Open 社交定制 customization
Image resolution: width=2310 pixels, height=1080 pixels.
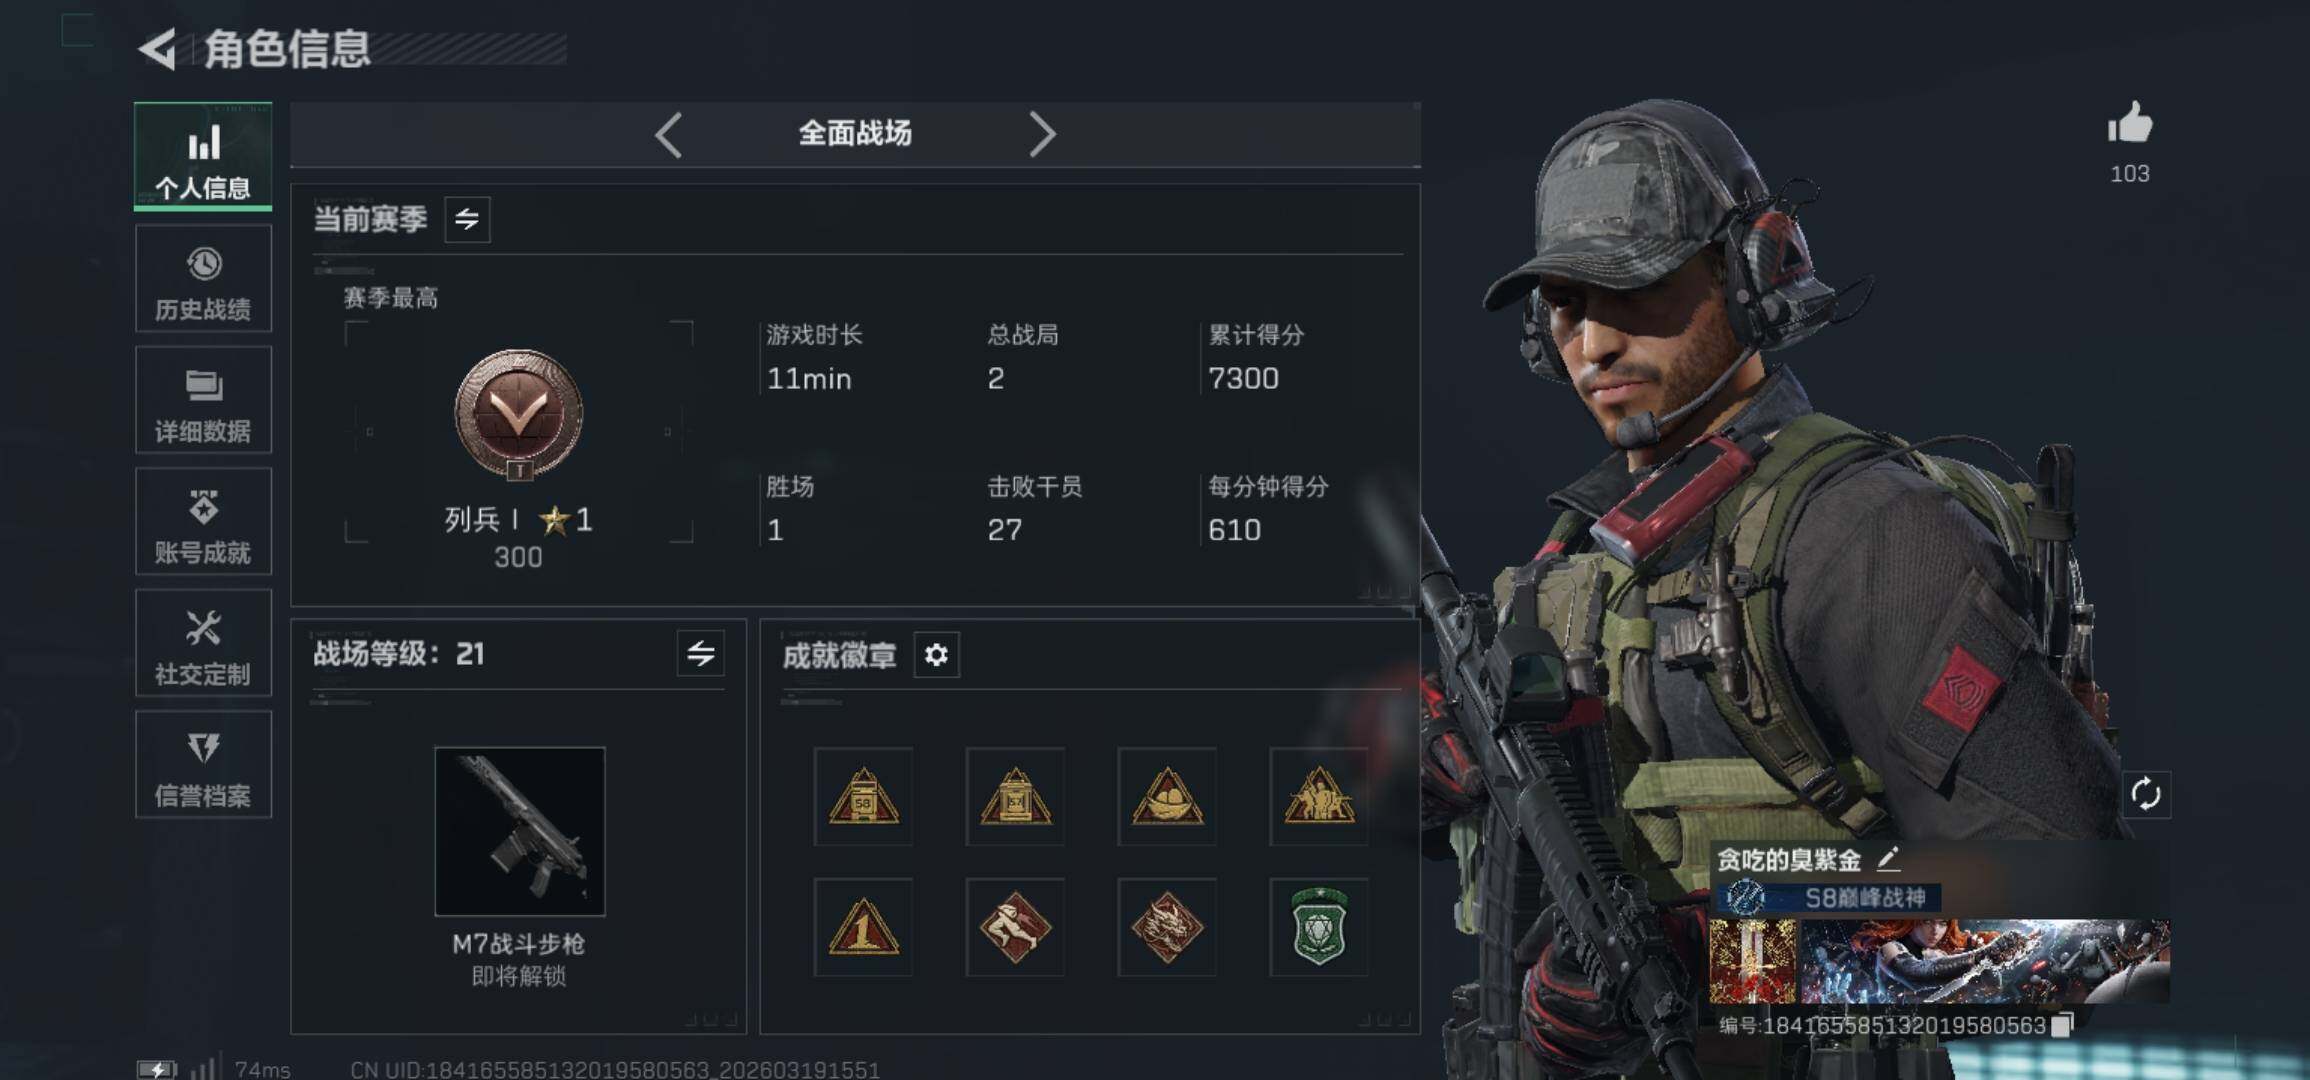(203, 643)
